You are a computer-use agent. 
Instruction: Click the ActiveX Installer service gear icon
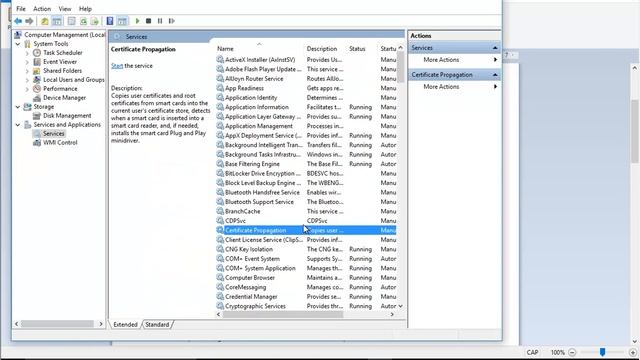pos(220,60)
